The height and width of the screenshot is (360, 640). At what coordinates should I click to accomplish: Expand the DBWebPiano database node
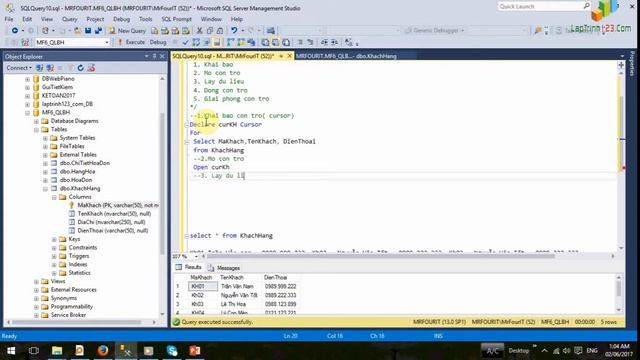(28, 79)
